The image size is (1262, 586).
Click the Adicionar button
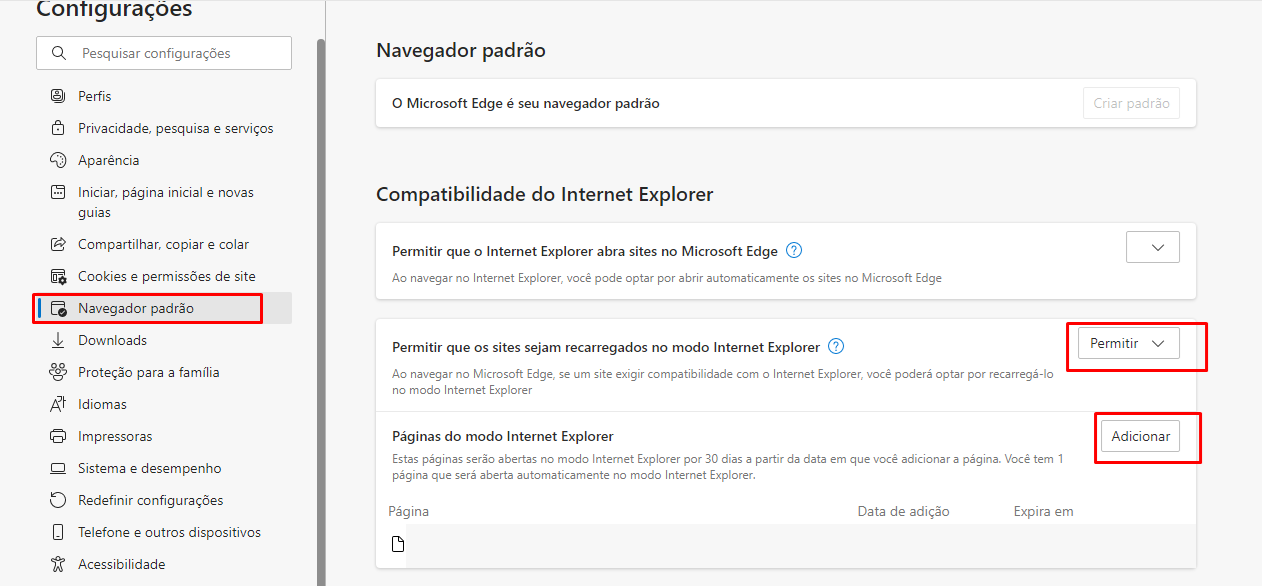tap(1140, 437)
